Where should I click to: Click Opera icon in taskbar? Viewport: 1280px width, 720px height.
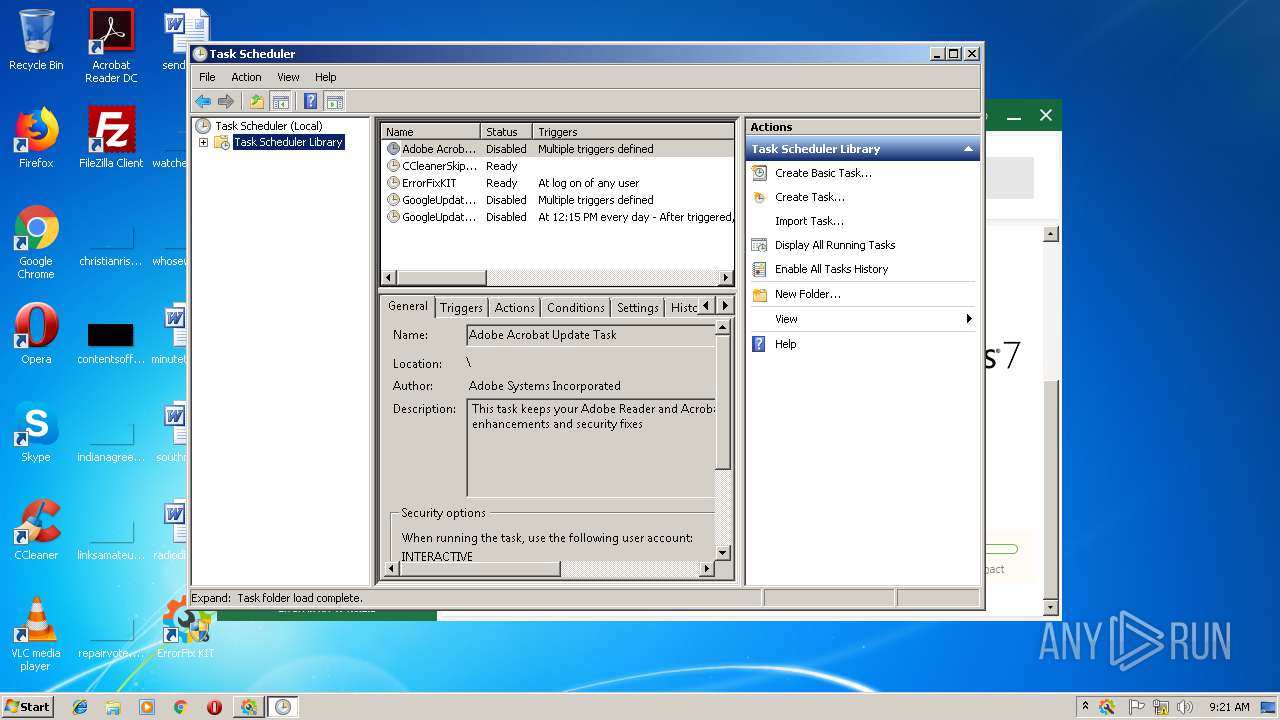point(214,707)
